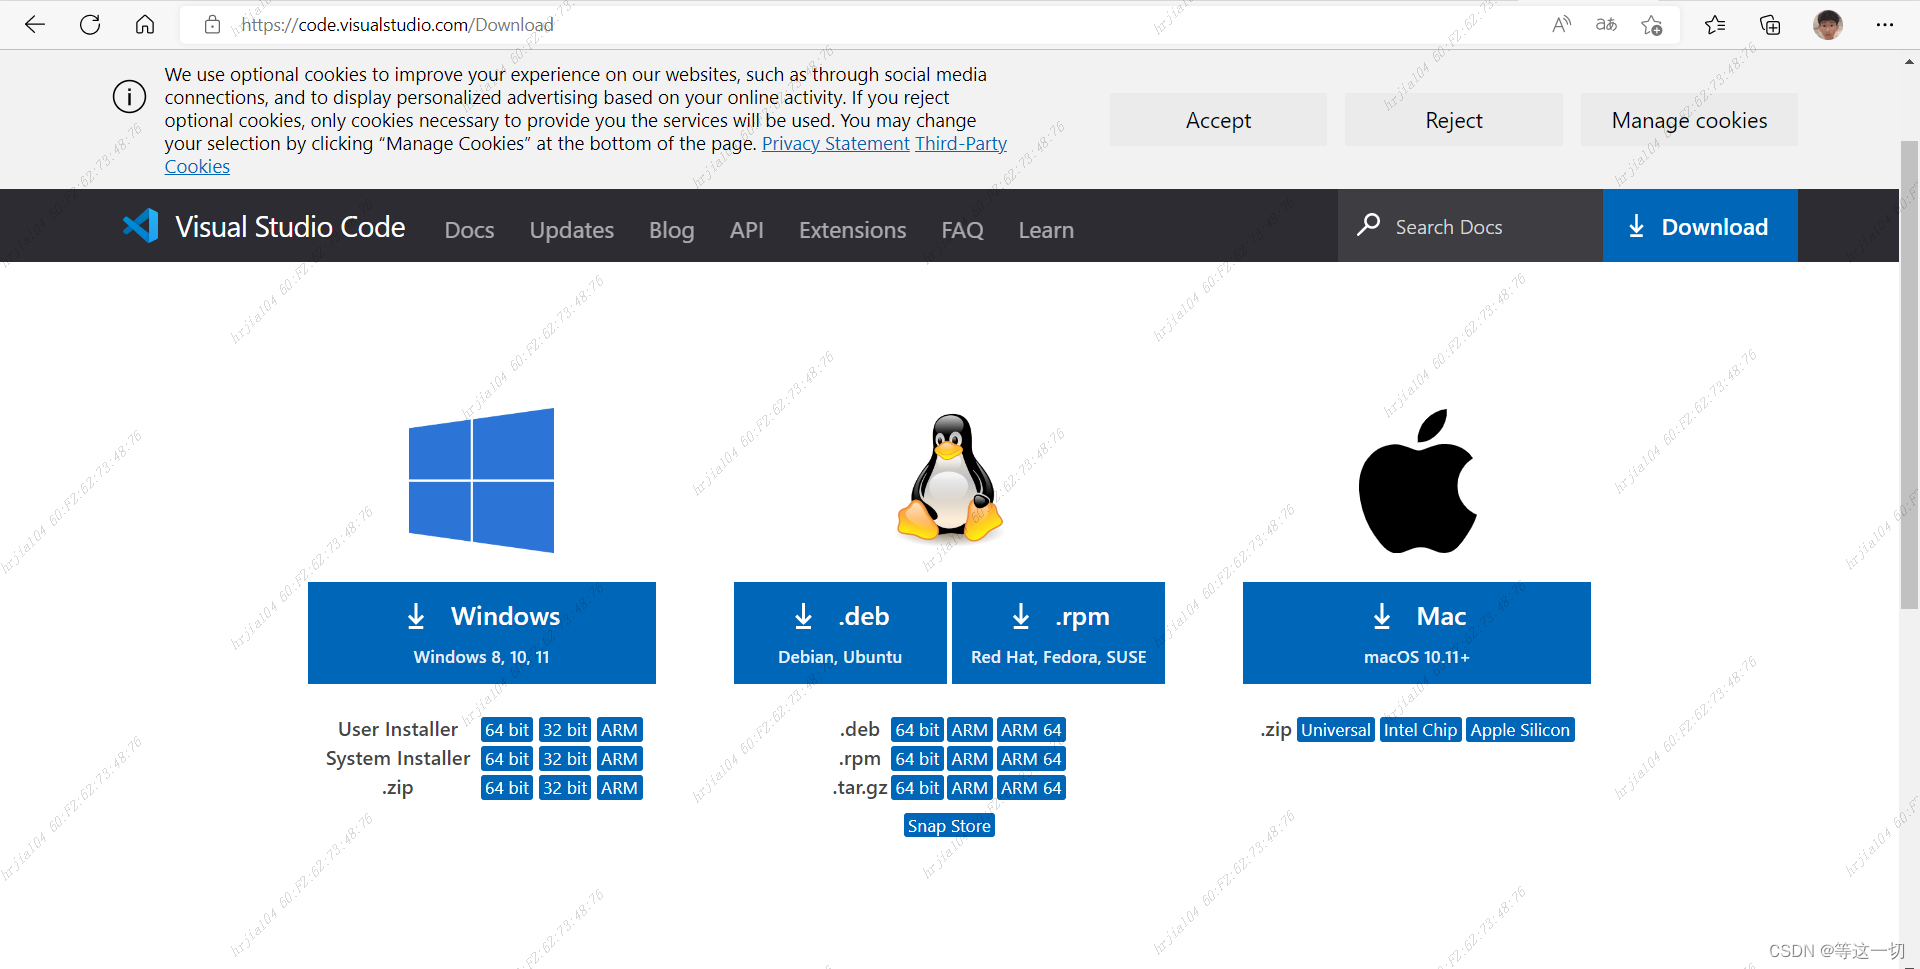The height and width of the screenshot is (969, 1920).
Task: Click the search magnifier icon
Action: (1368, 225)
